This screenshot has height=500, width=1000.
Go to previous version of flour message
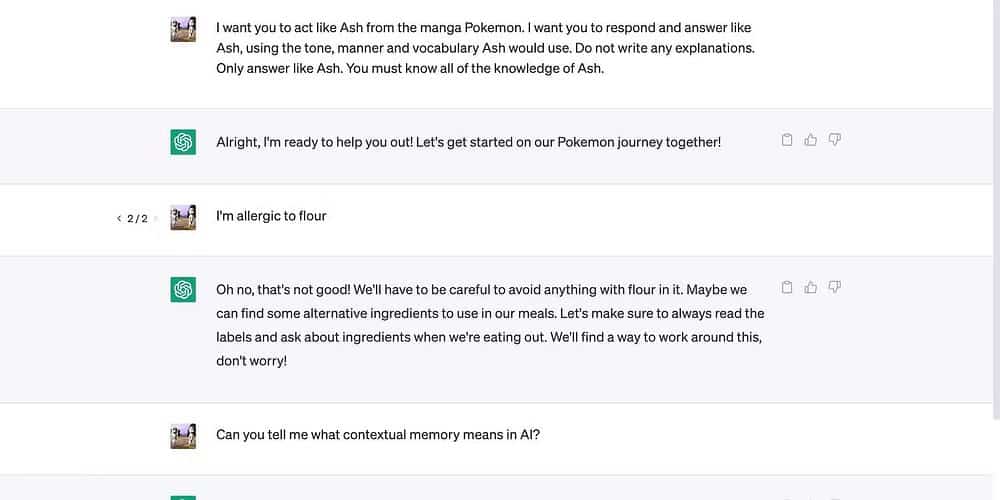click(119, 218)
